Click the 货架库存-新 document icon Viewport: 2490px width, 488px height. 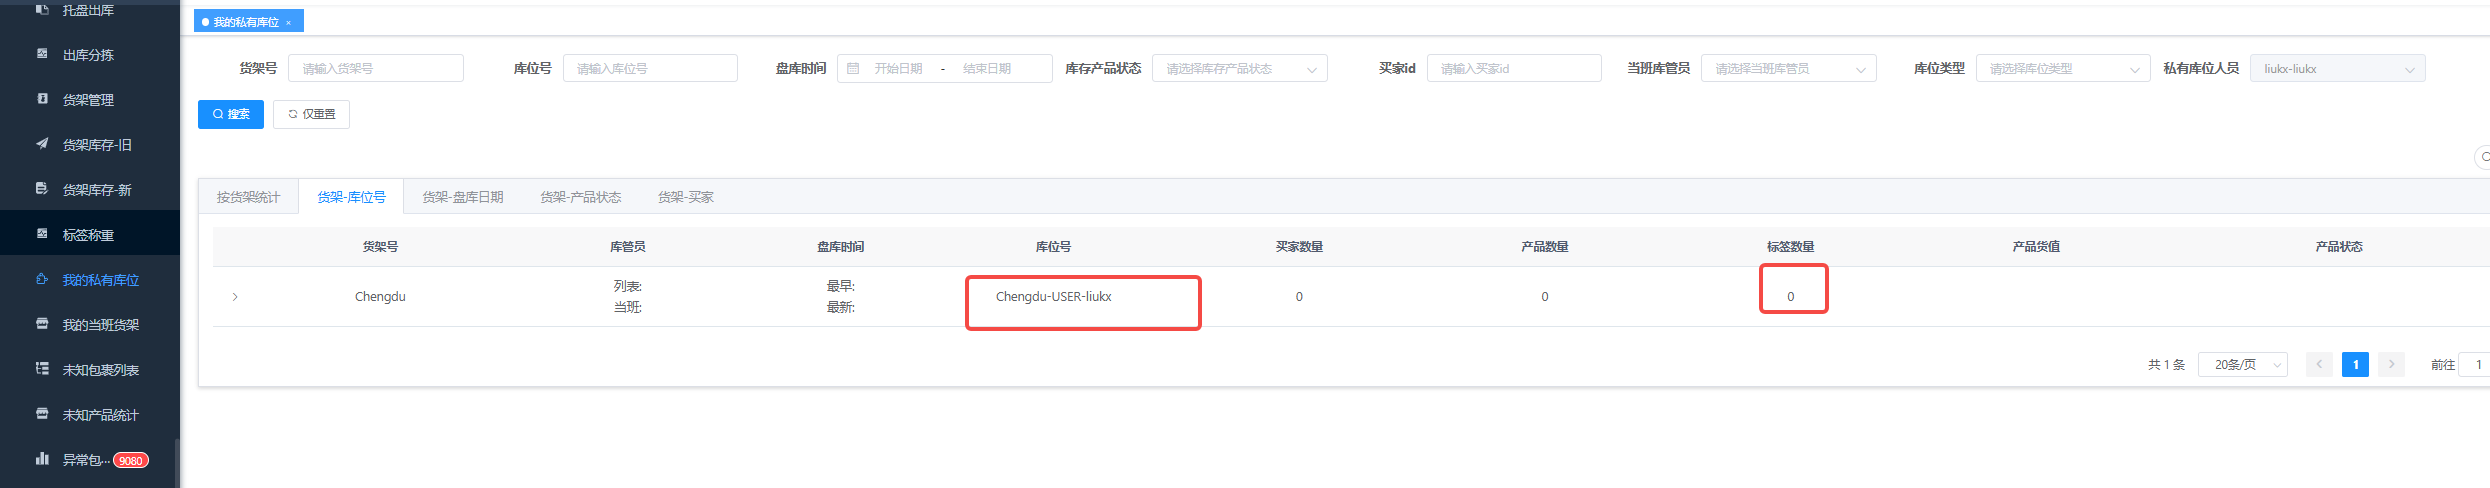click(42, 189)
